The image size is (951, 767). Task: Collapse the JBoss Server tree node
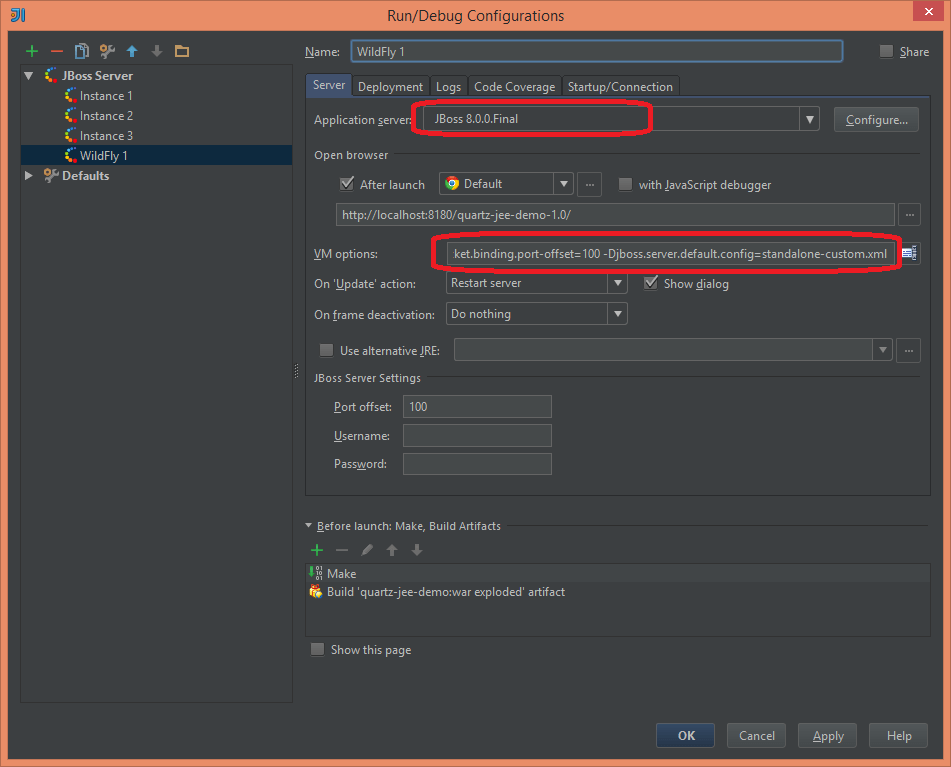click(x=28, y=75)
